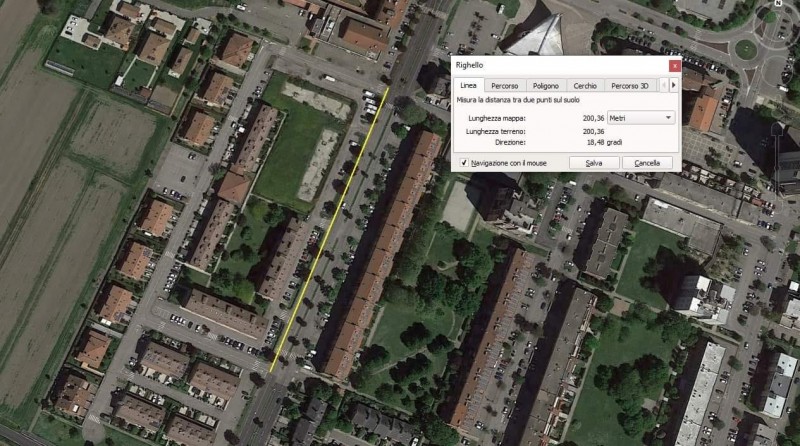Viewport: 800px width, 446px height.
Task: Toggle Navigazione con il mouse checkbox
Action: pos(464,163)
